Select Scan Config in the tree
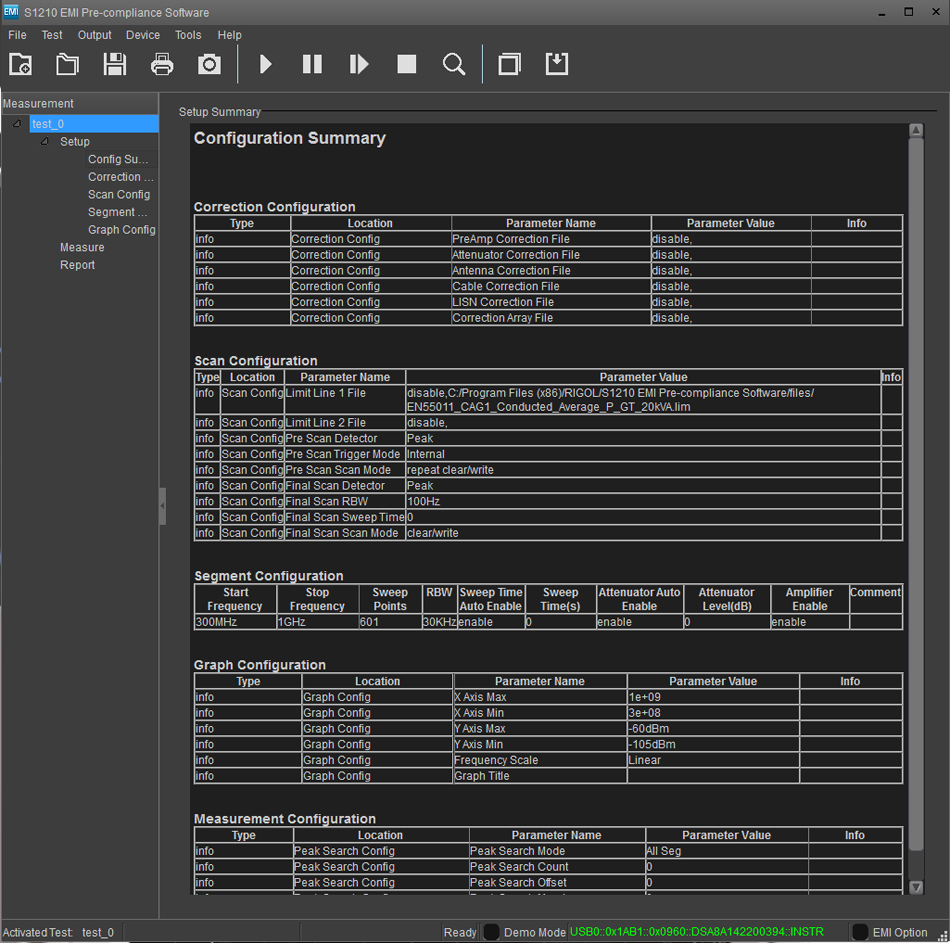 pyautogui.click(x=119, y=195)
